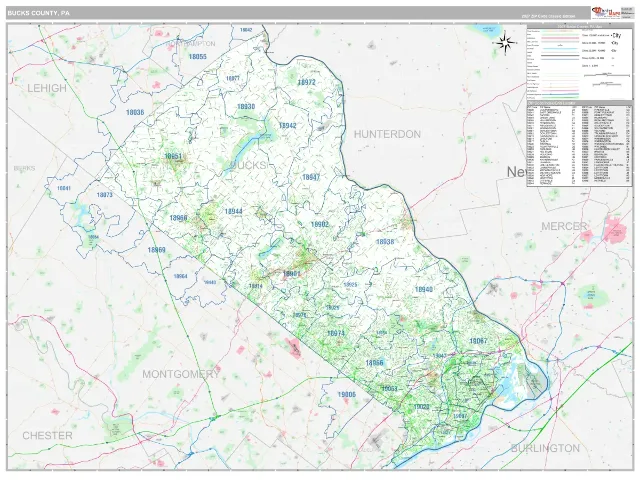Click the BURLINGTON county label

(x=545, y=448)
